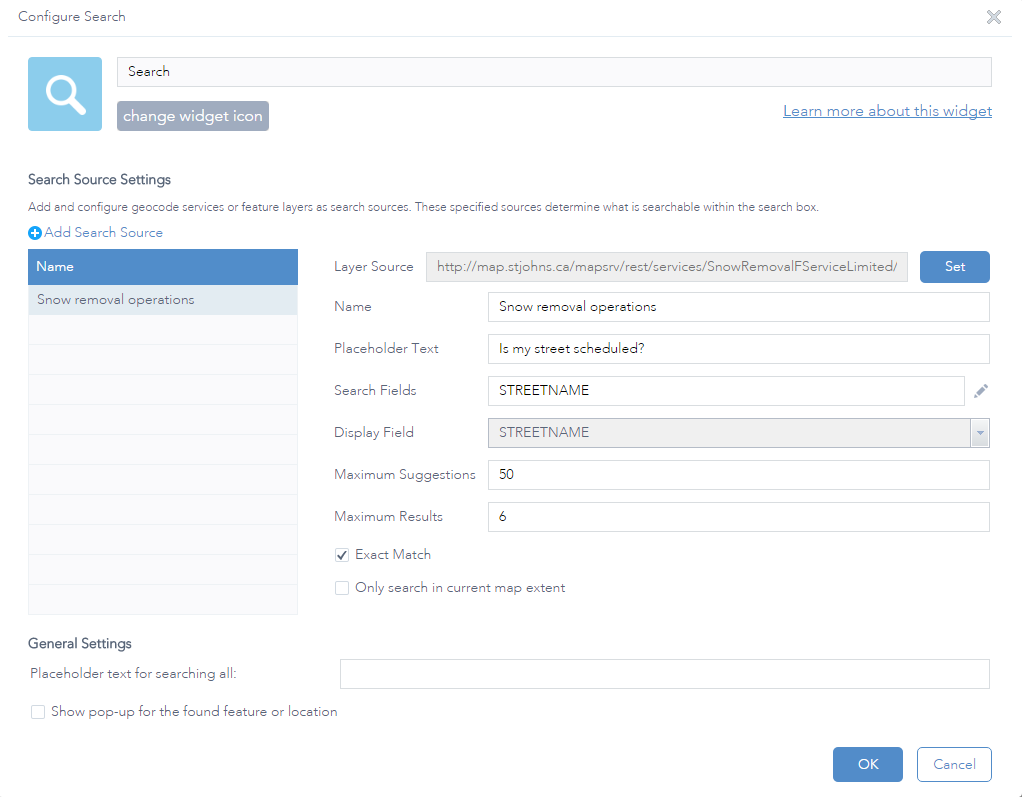Select Snow removal operations row in list
The image size is (1022, 797).
(x=163, y=300)
